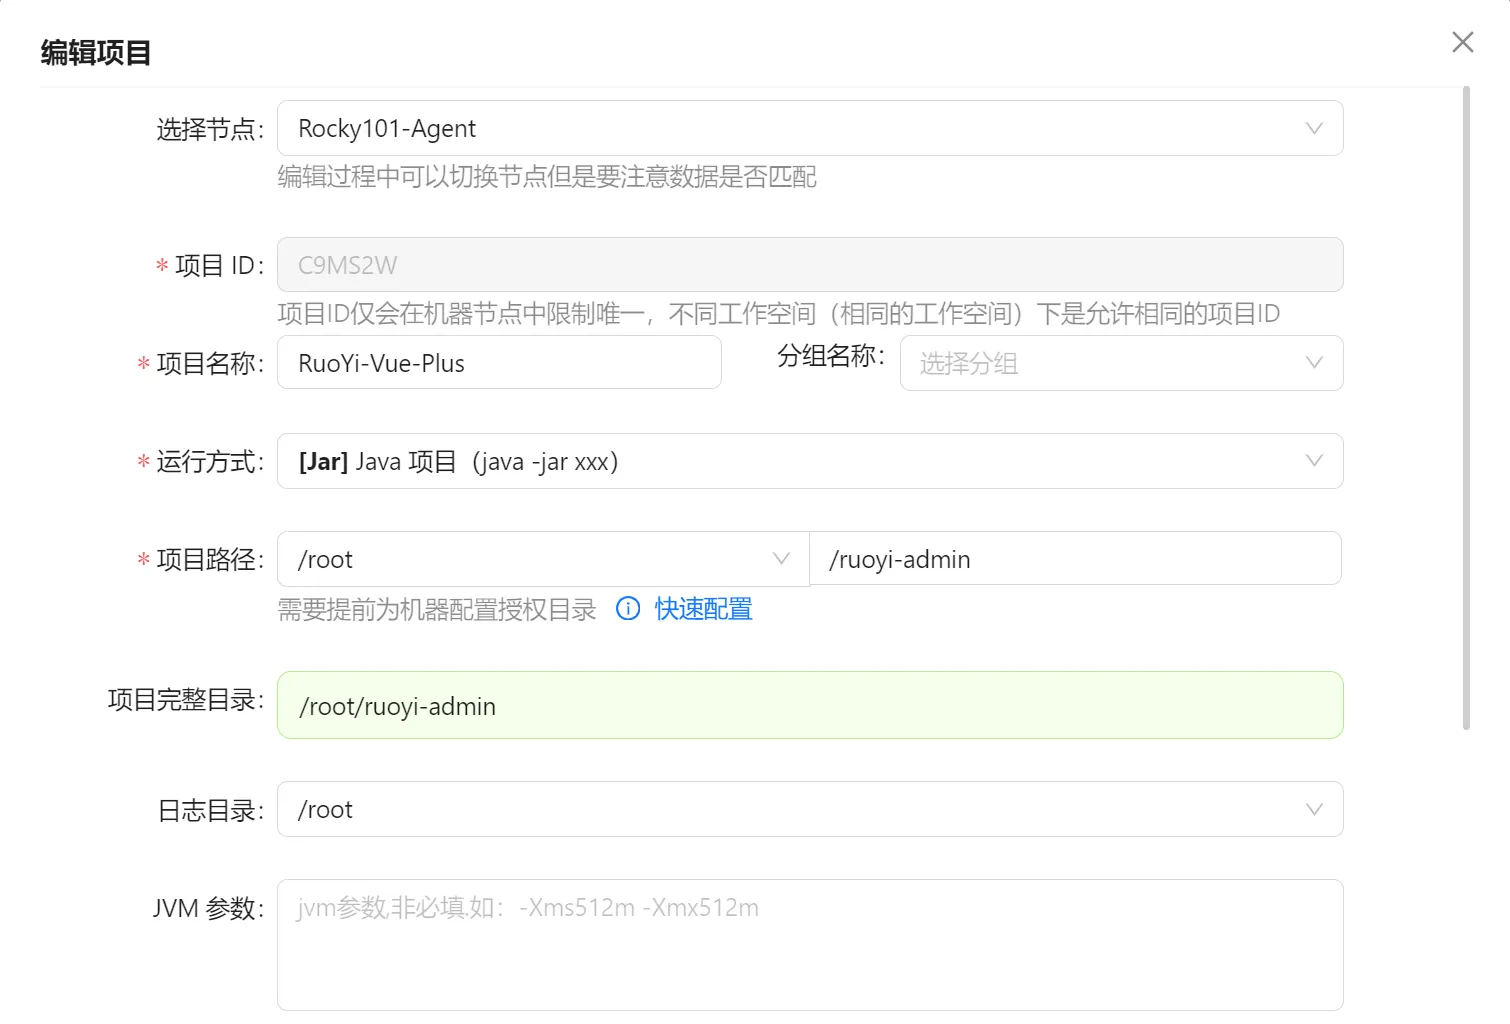Screen dimensions: 1510x1024
Task: Click the down arrow in 项目路径 selector
Action: [781, 559]
